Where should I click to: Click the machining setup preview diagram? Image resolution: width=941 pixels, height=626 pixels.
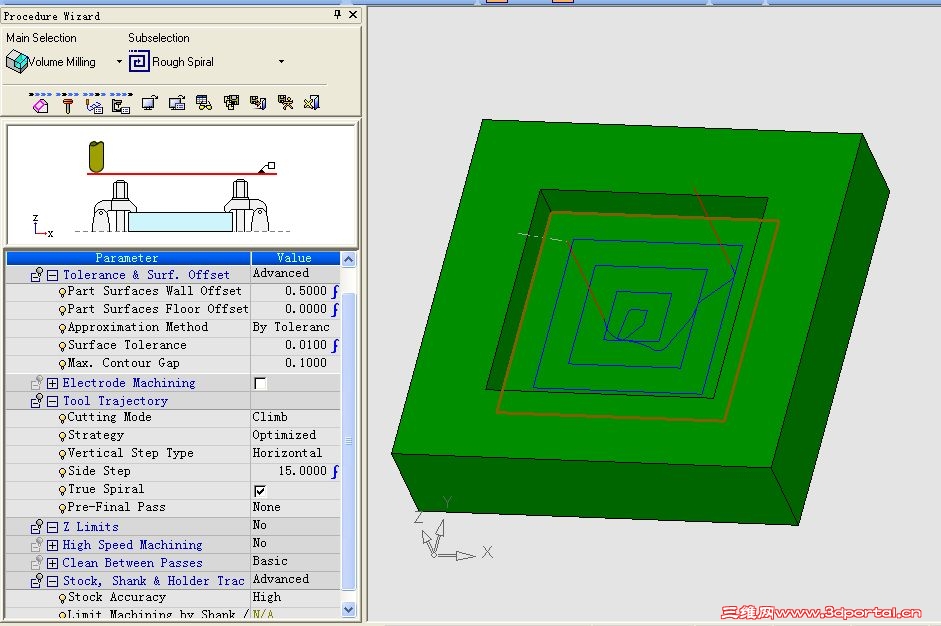[181, 184]
